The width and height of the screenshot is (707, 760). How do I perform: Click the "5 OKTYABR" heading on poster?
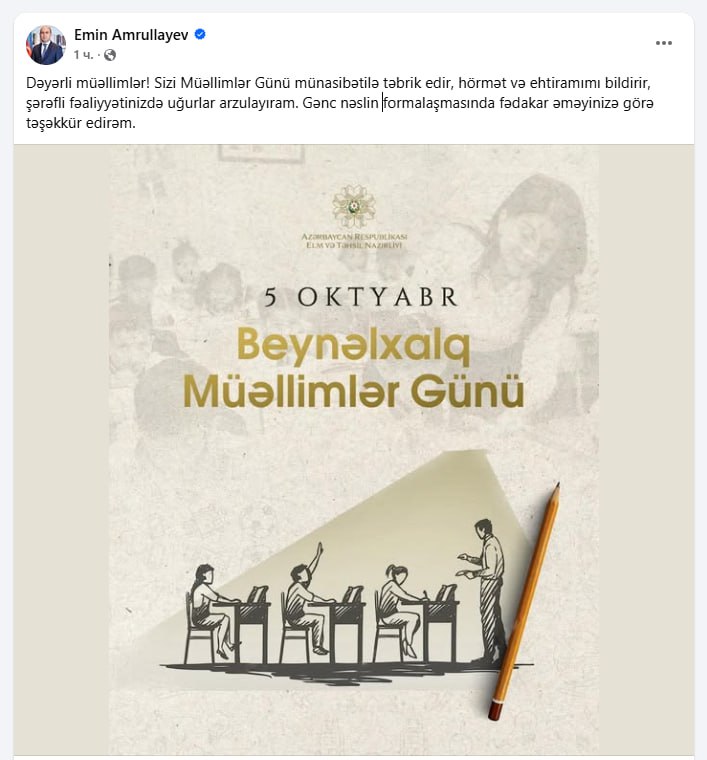(x=361, y=297)
